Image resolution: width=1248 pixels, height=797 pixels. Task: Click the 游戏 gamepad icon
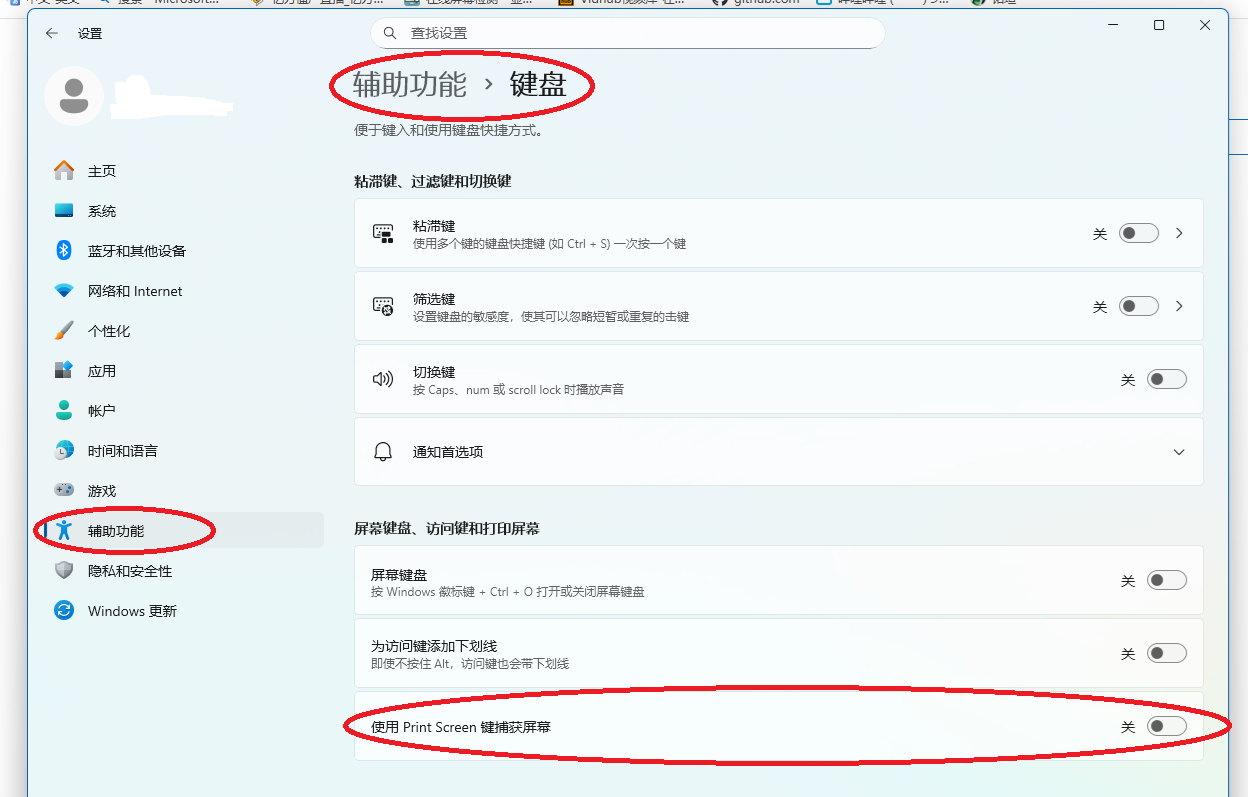pos(64,491)
